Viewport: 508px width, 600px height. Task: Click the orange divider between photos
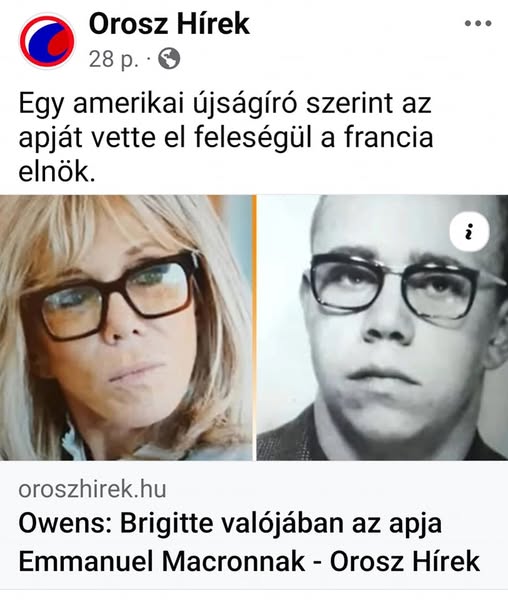coord(254,328)
